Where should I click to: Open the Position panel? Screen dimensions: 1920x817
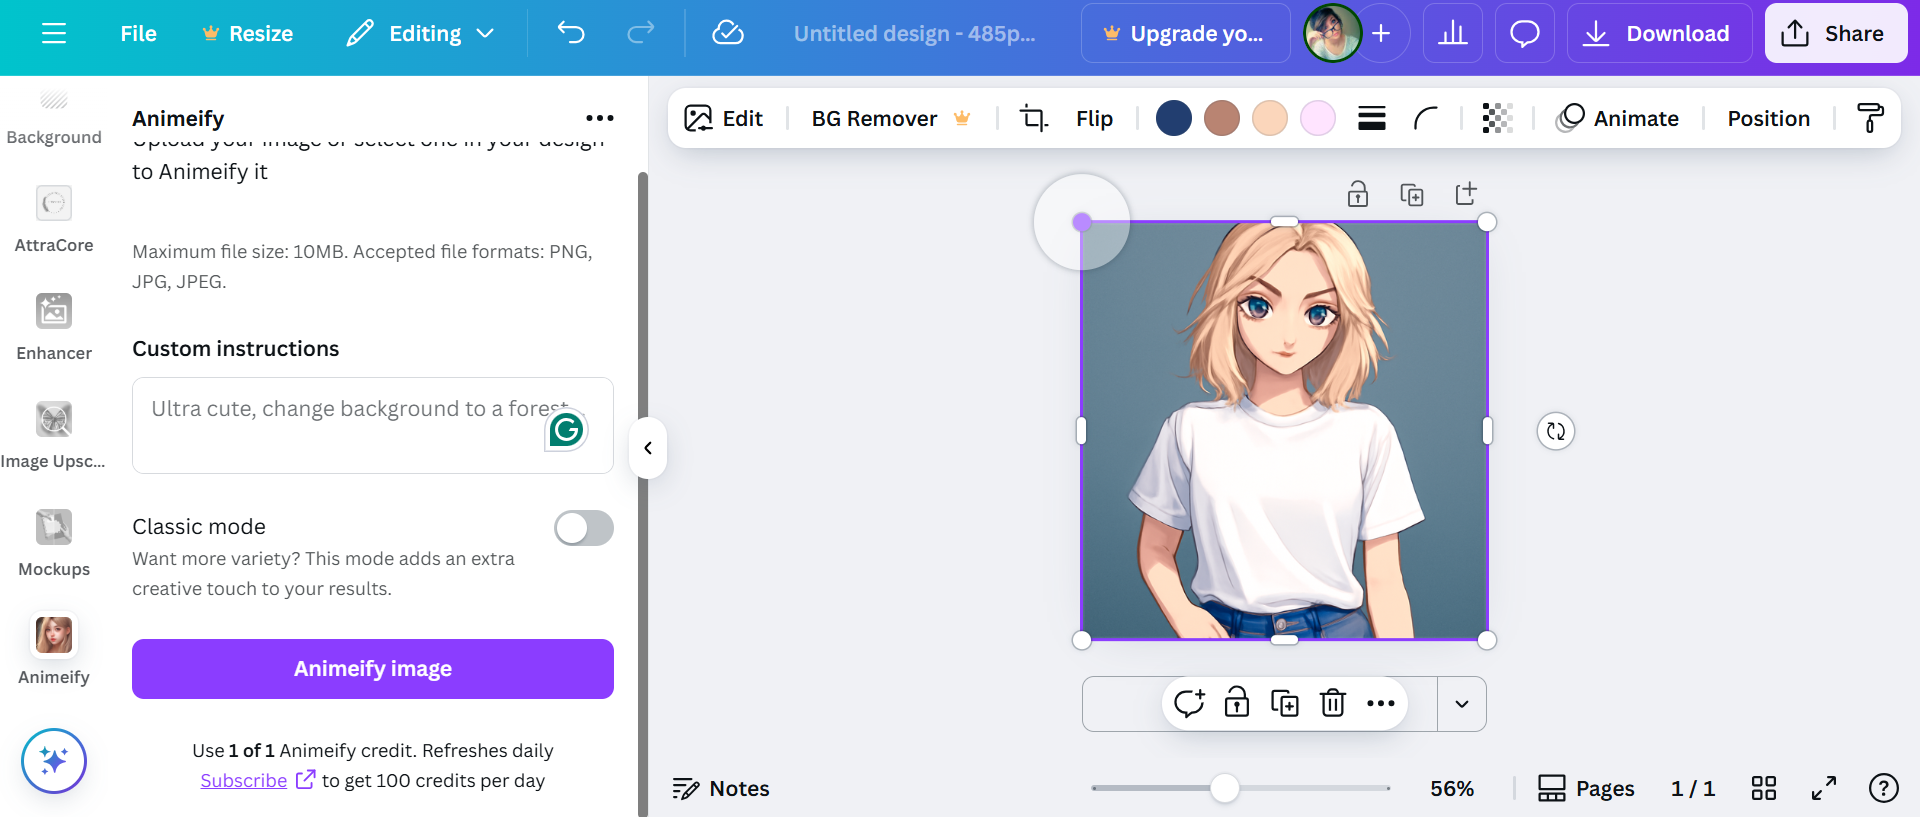[1768, 118]
